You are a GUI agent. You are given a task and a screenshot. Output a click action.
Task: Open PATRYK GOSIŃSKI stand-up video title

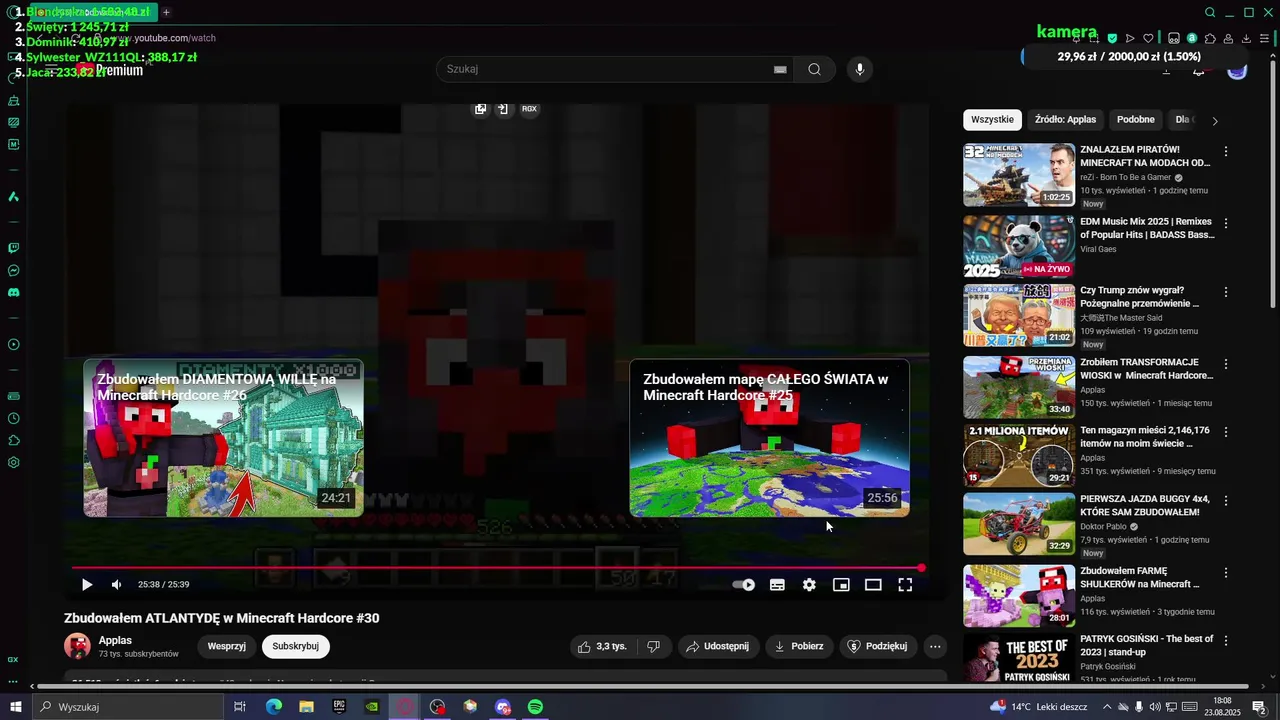(1146, 645)
